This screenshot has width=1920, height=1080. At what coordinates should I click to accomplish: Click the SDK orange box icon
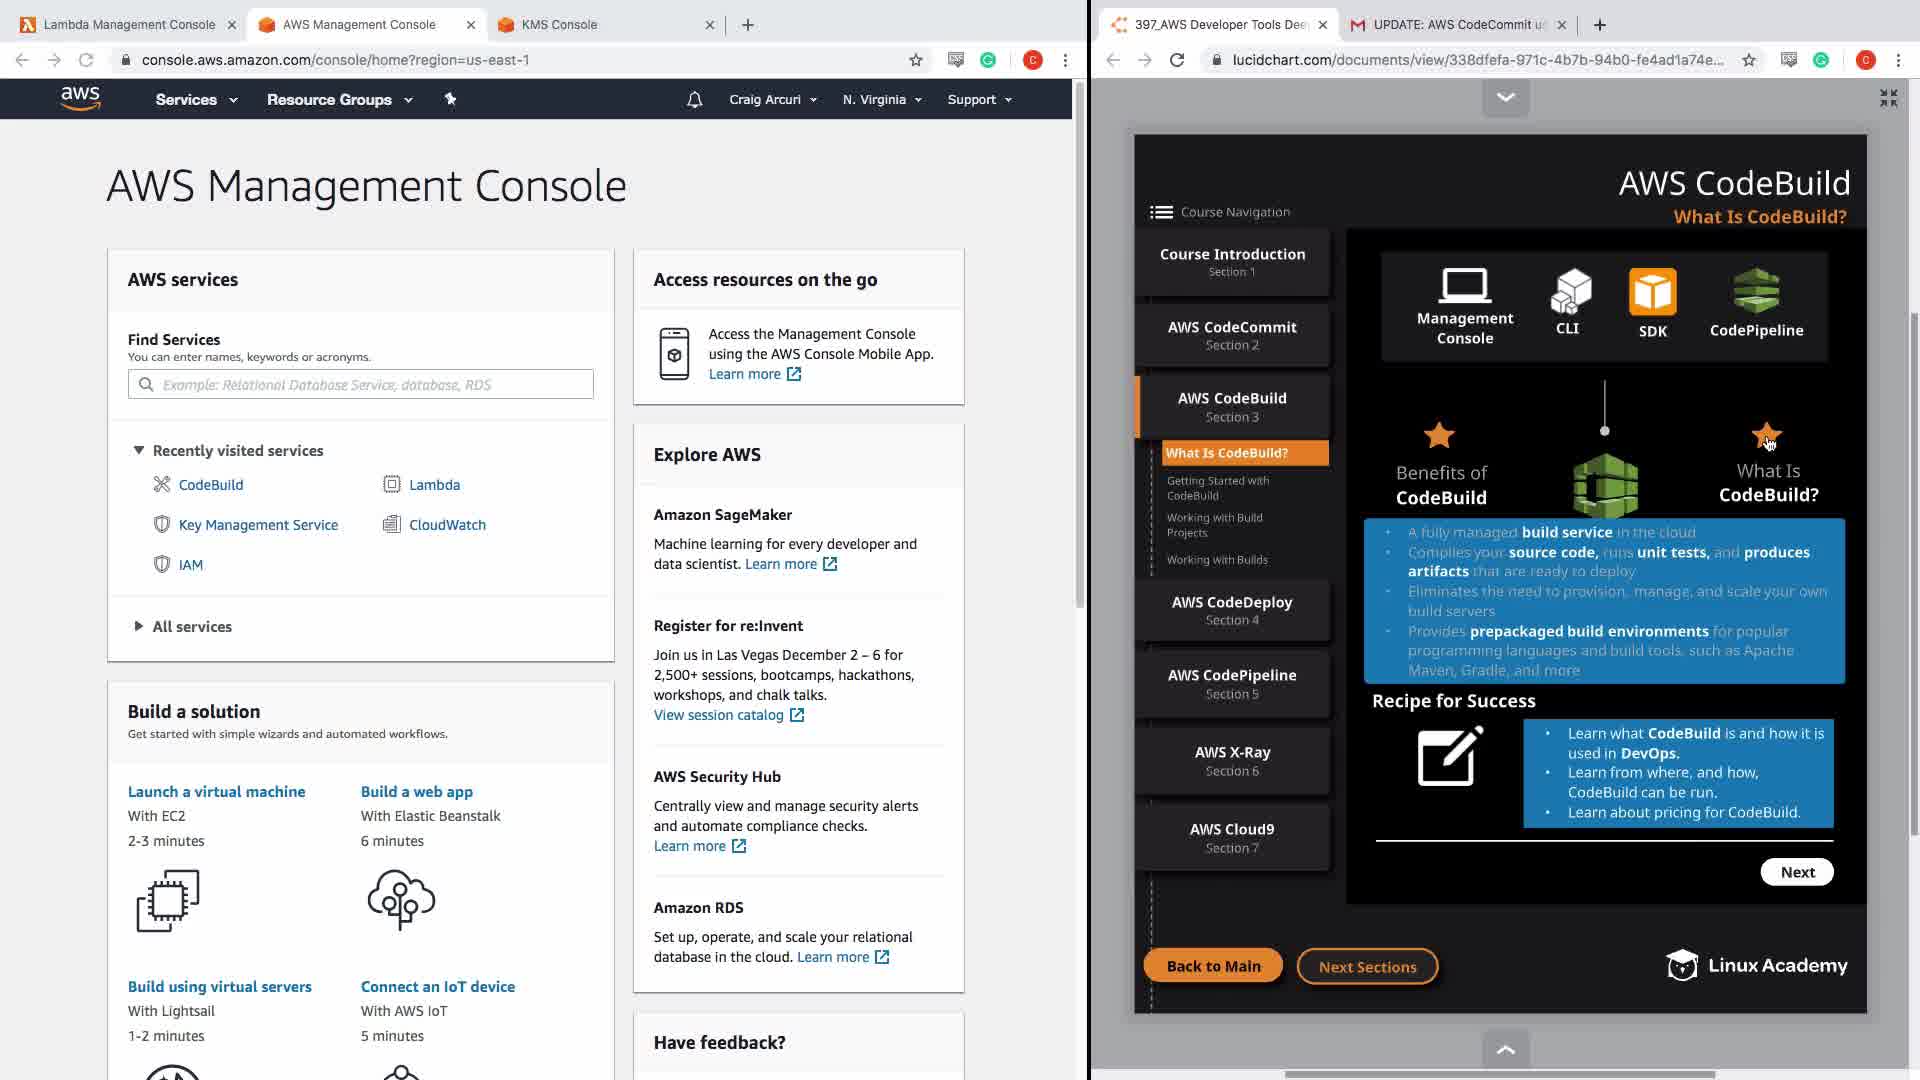(1652, 292)
